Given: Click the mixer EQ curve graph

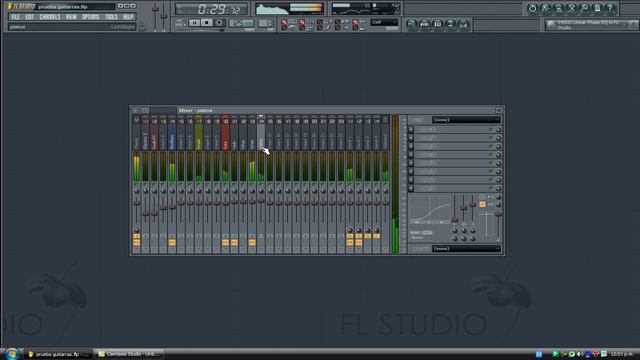Looking at the screenshot, I should coord(429,209).
